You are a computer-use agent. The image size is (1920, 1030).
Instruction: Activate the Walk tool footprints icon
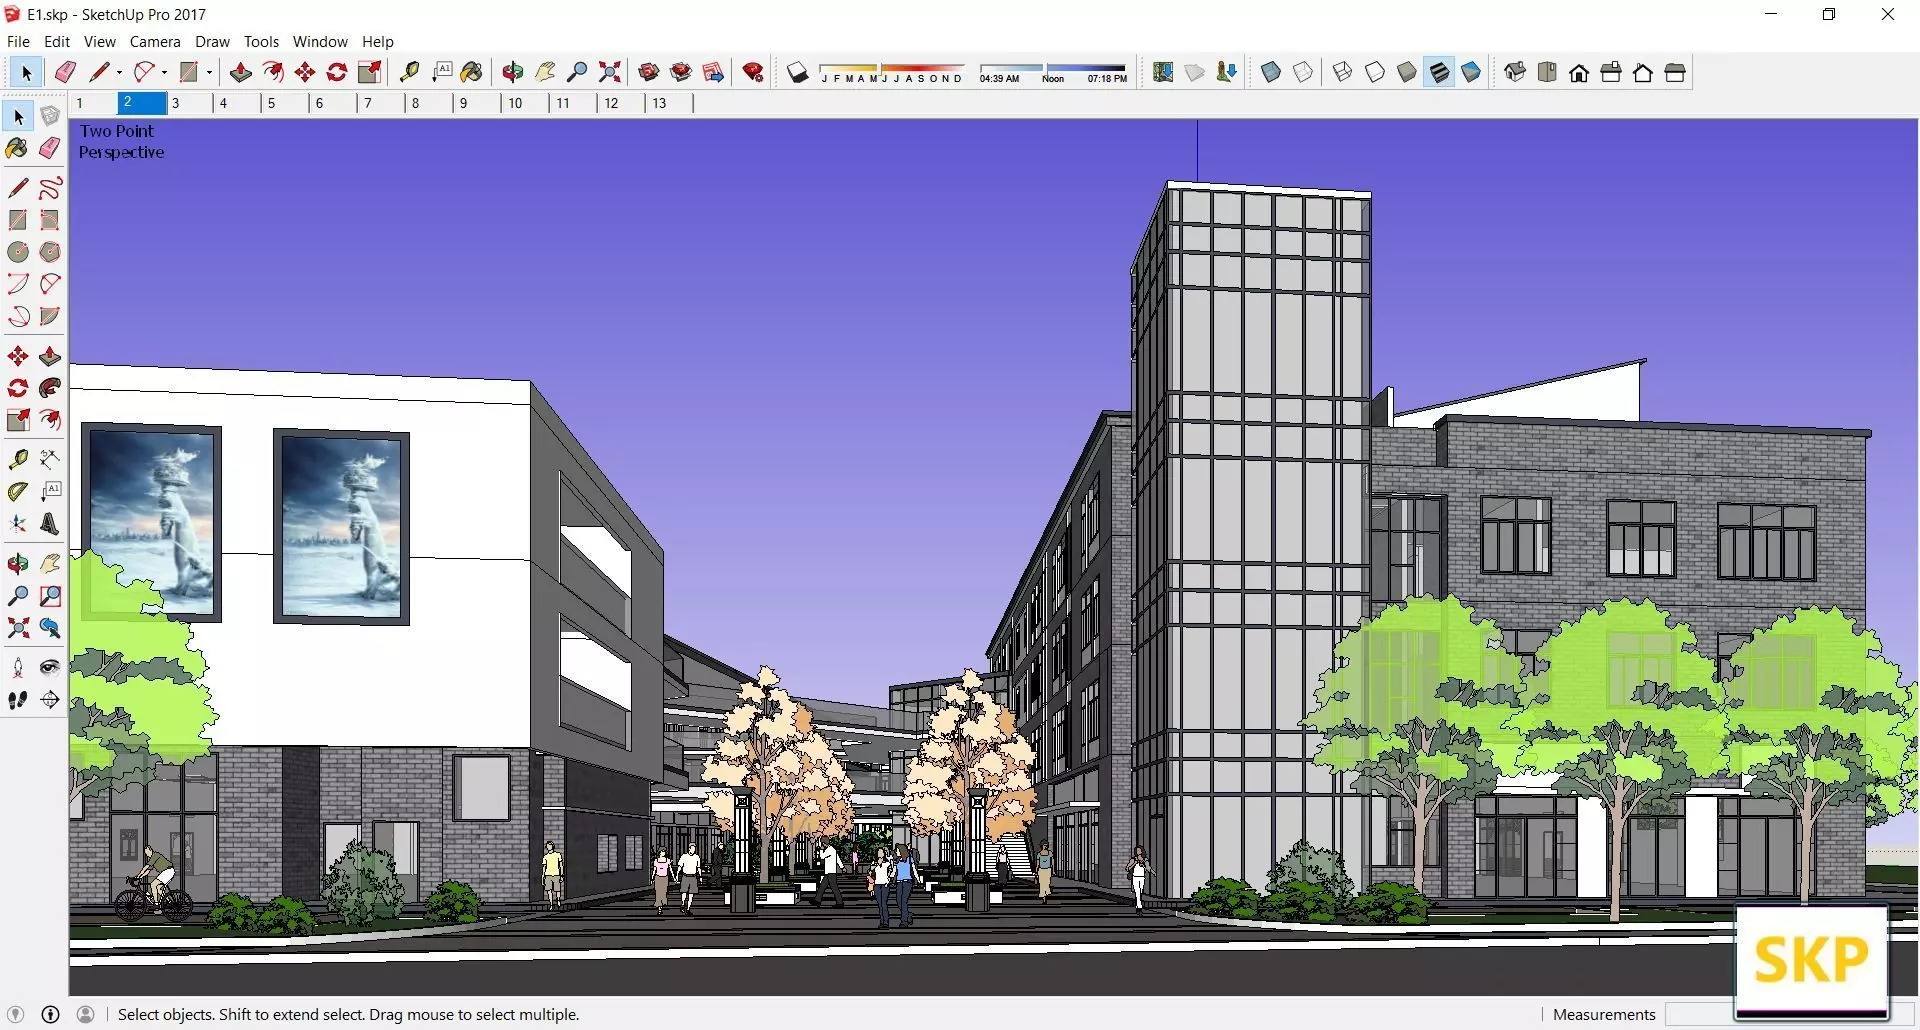(x=18, y=700)
